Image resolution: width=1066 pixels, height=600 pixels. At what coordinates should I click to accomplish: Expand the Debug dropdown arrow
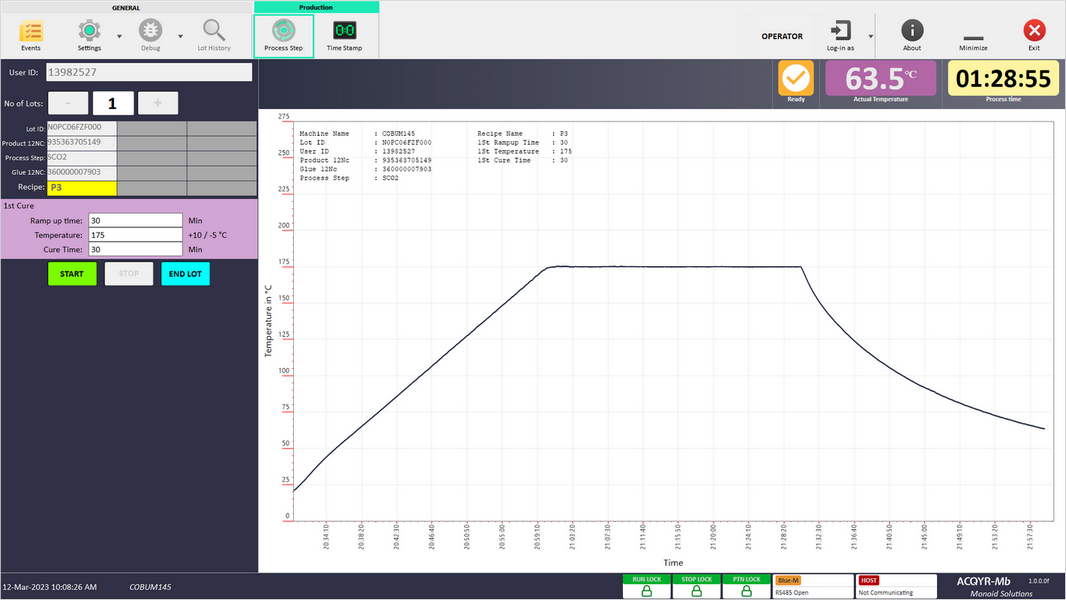(181, 36)
